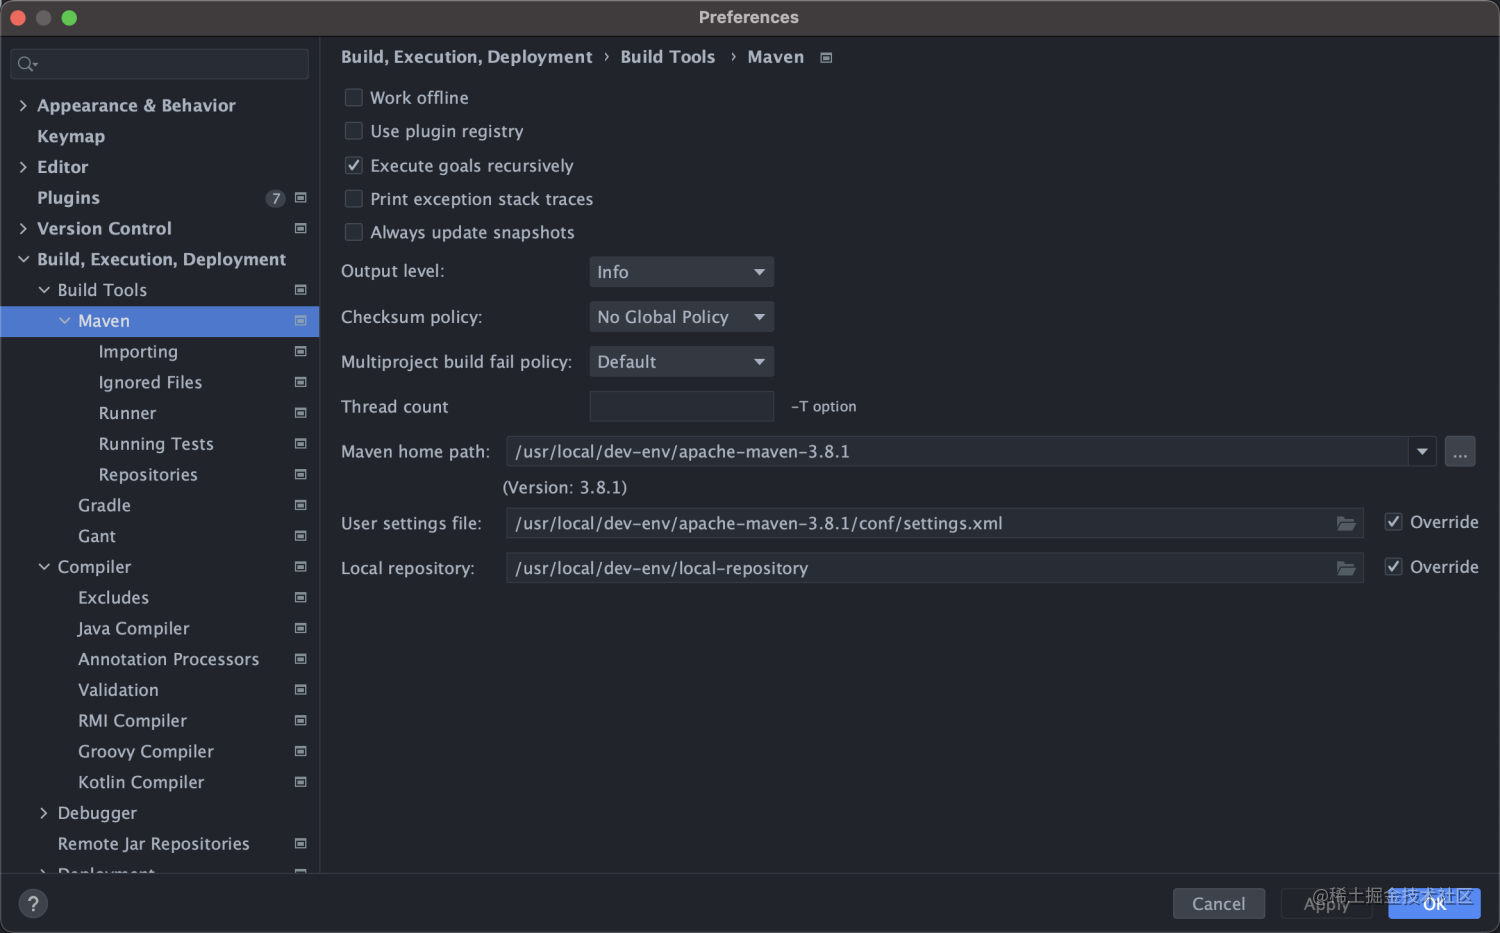Click the search magnifier icon in sidebar
The height and width of the screenshot is (933, 1500).
point(26,65)
